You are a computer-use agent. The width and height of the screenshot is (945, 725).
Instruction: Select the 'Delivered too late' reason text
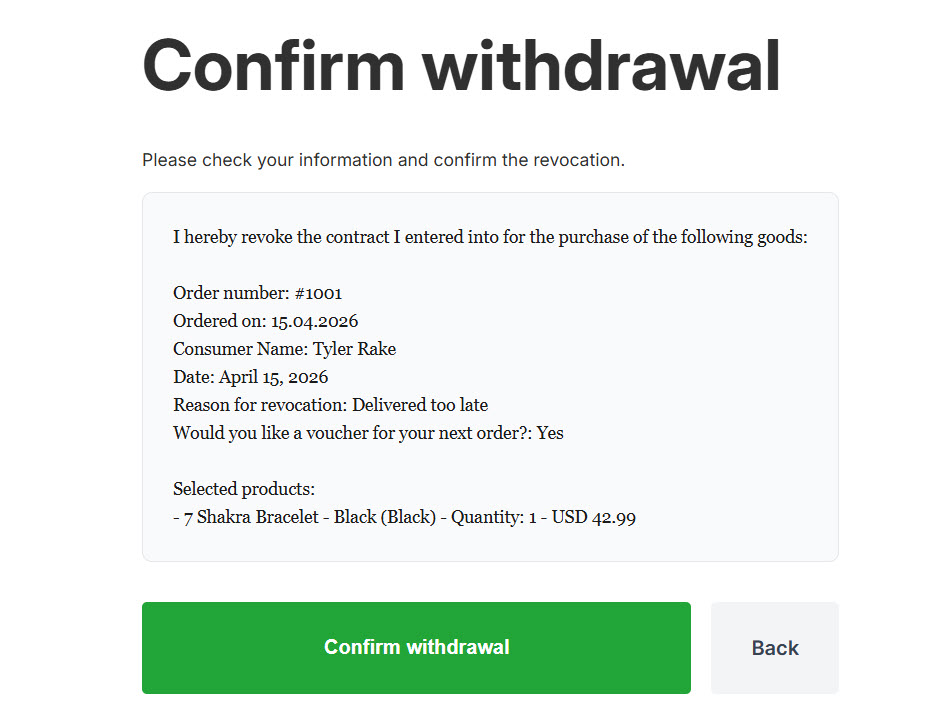coord(420,405)
